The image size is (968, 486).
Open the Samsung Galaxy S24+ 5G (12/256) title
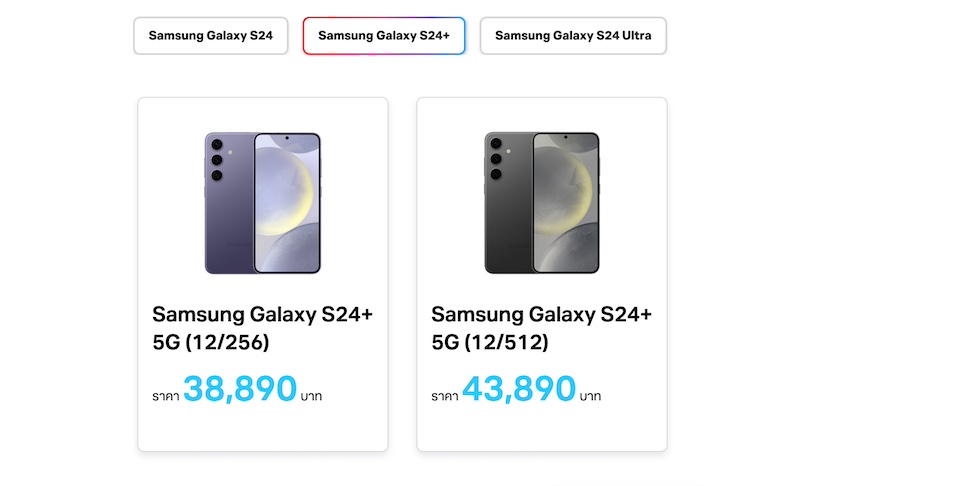point(262,328)
